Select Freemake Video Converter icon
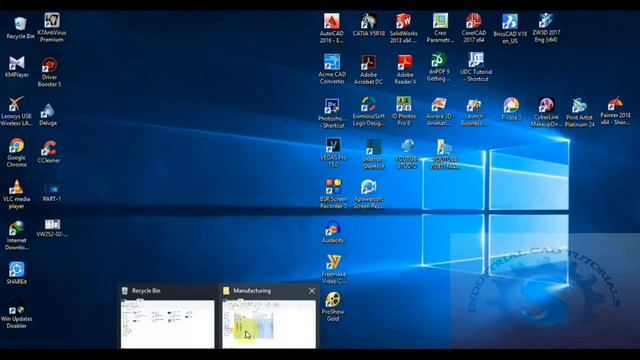The width and height of the screenshot is (640, 360). (x=333, y=269)
